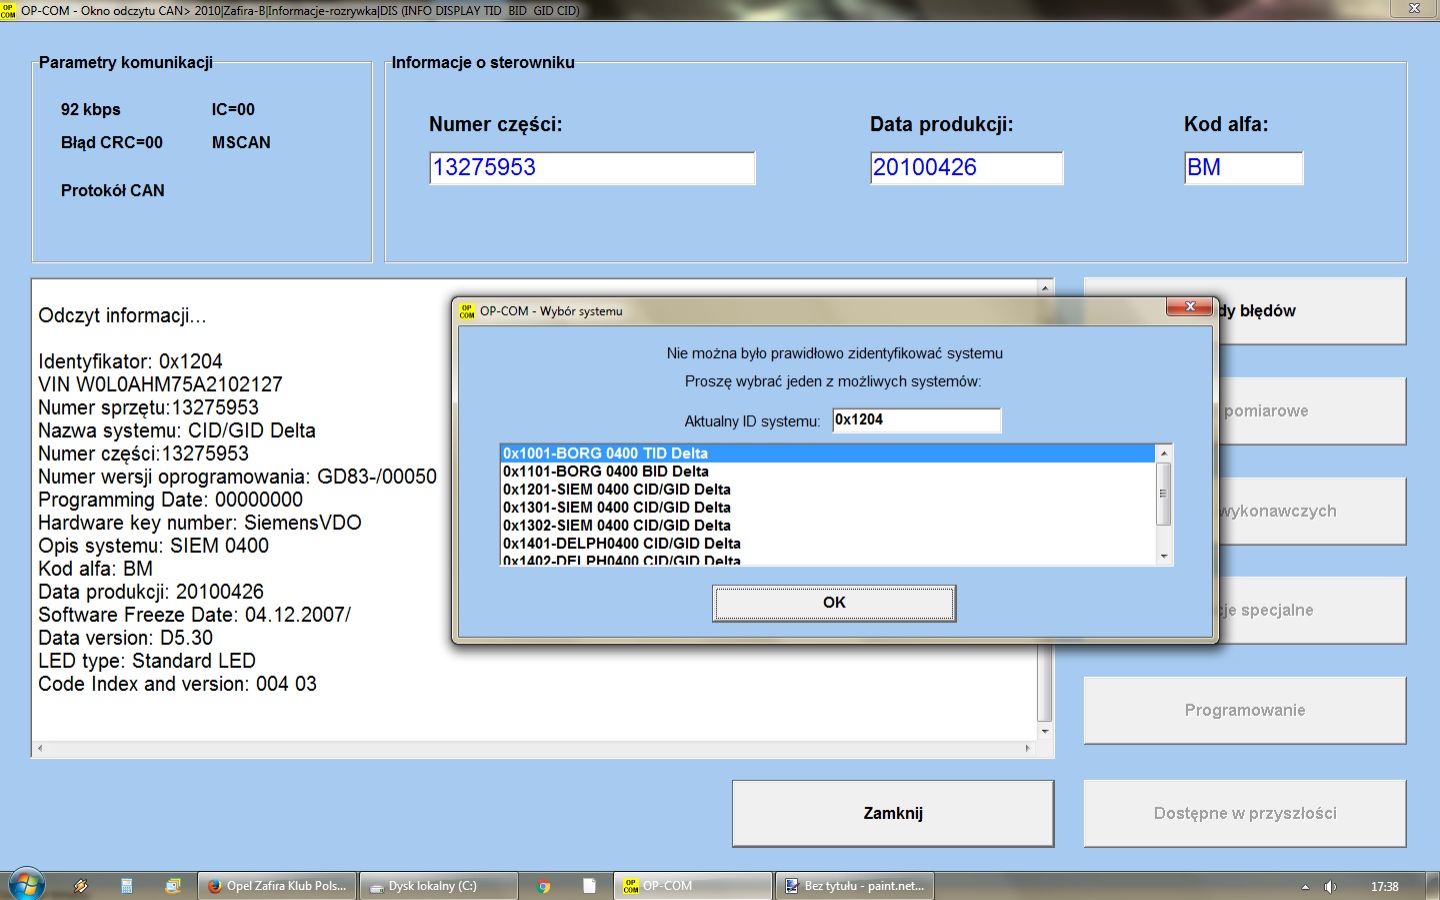Image resolution: width=1440 pixels, height=900 pixels.
Task: Choose 0x1201-SIEM 0400 CID/GID Delta
Action: tap(616, 489)
